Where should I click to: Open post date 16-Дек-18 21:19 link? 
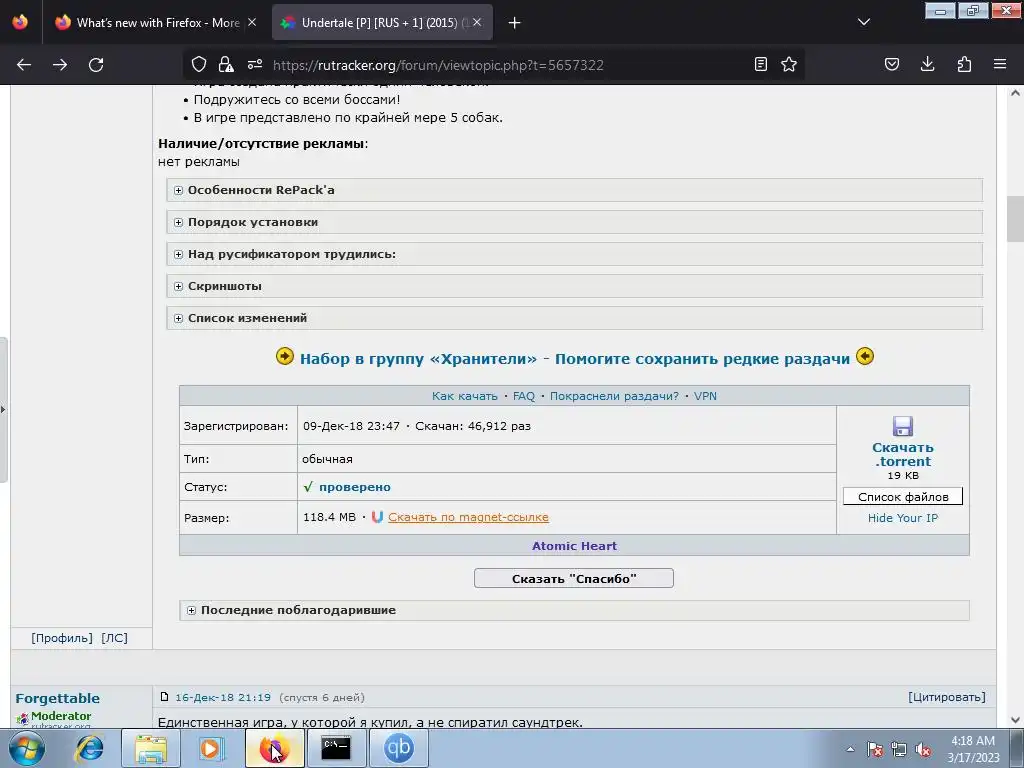(223, 697)
